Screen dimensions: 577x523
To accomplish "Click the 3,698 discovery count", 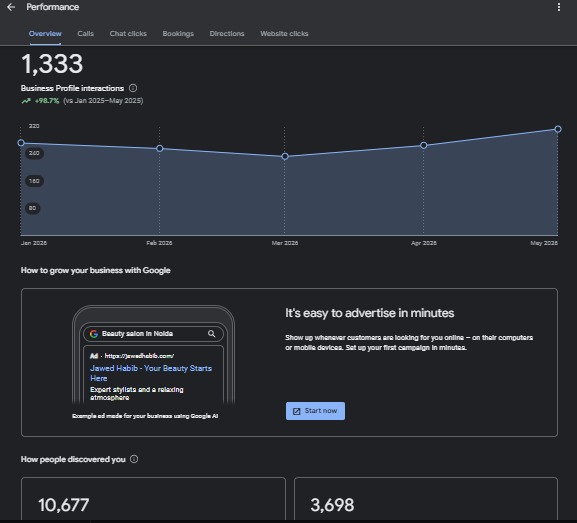I will [x=332, y=505].
